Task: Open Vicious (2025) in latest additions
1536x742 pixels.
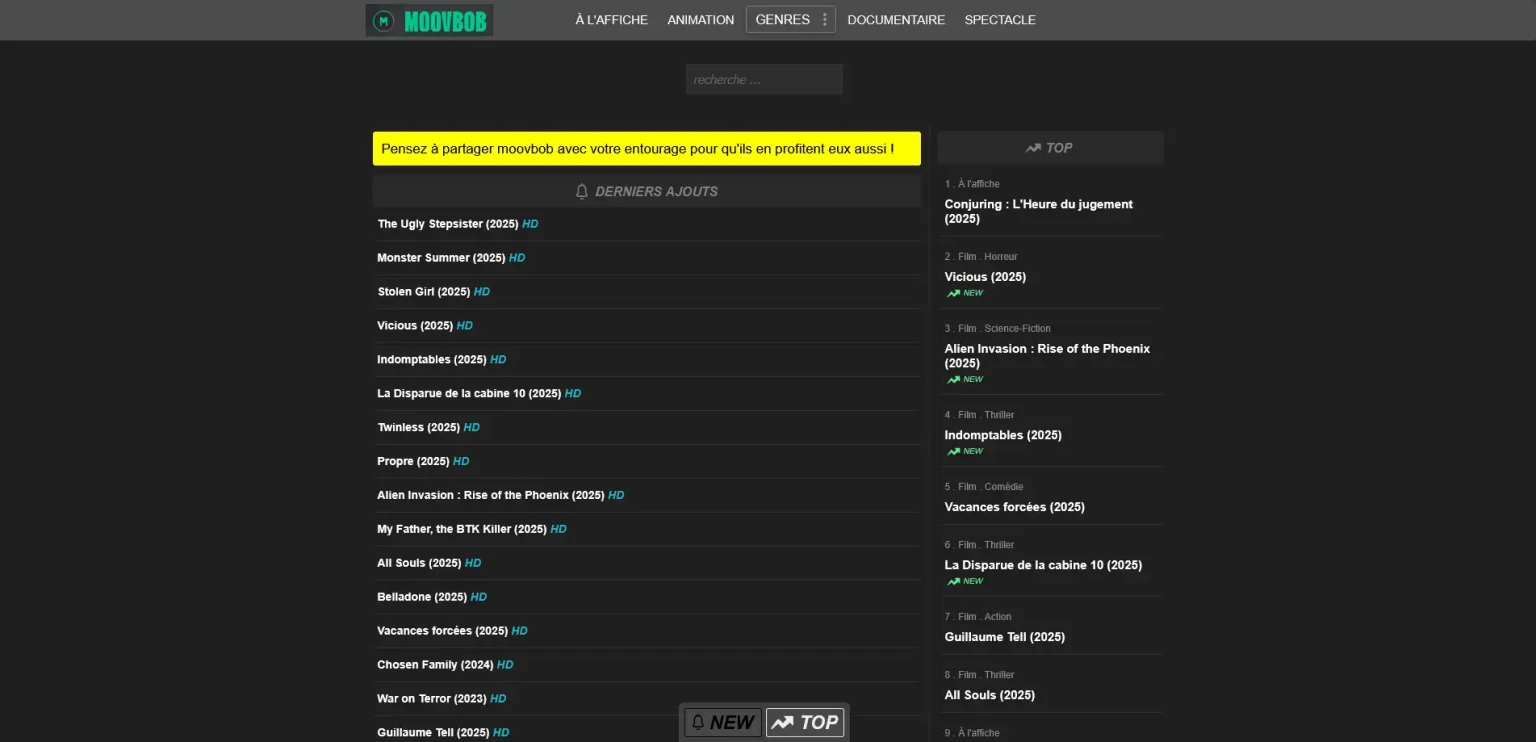Action: (x=415, y=326)
